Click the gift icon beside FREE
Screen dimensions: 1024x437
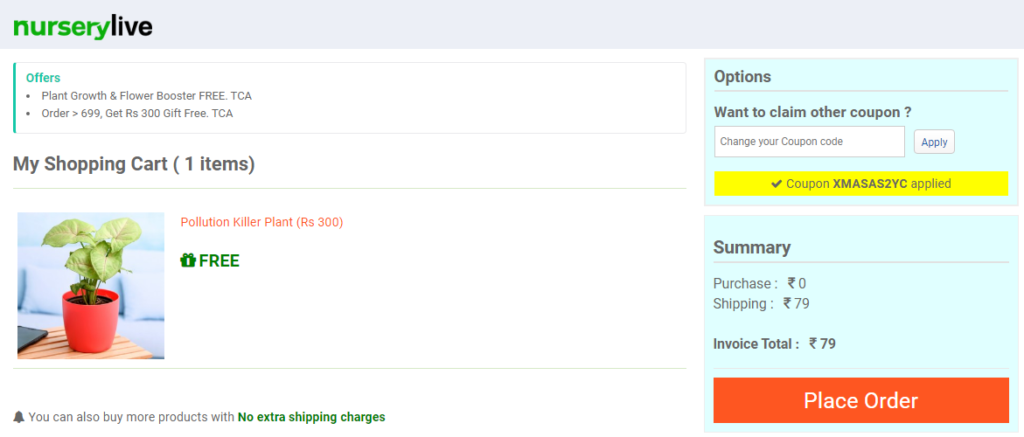point(188,261)
